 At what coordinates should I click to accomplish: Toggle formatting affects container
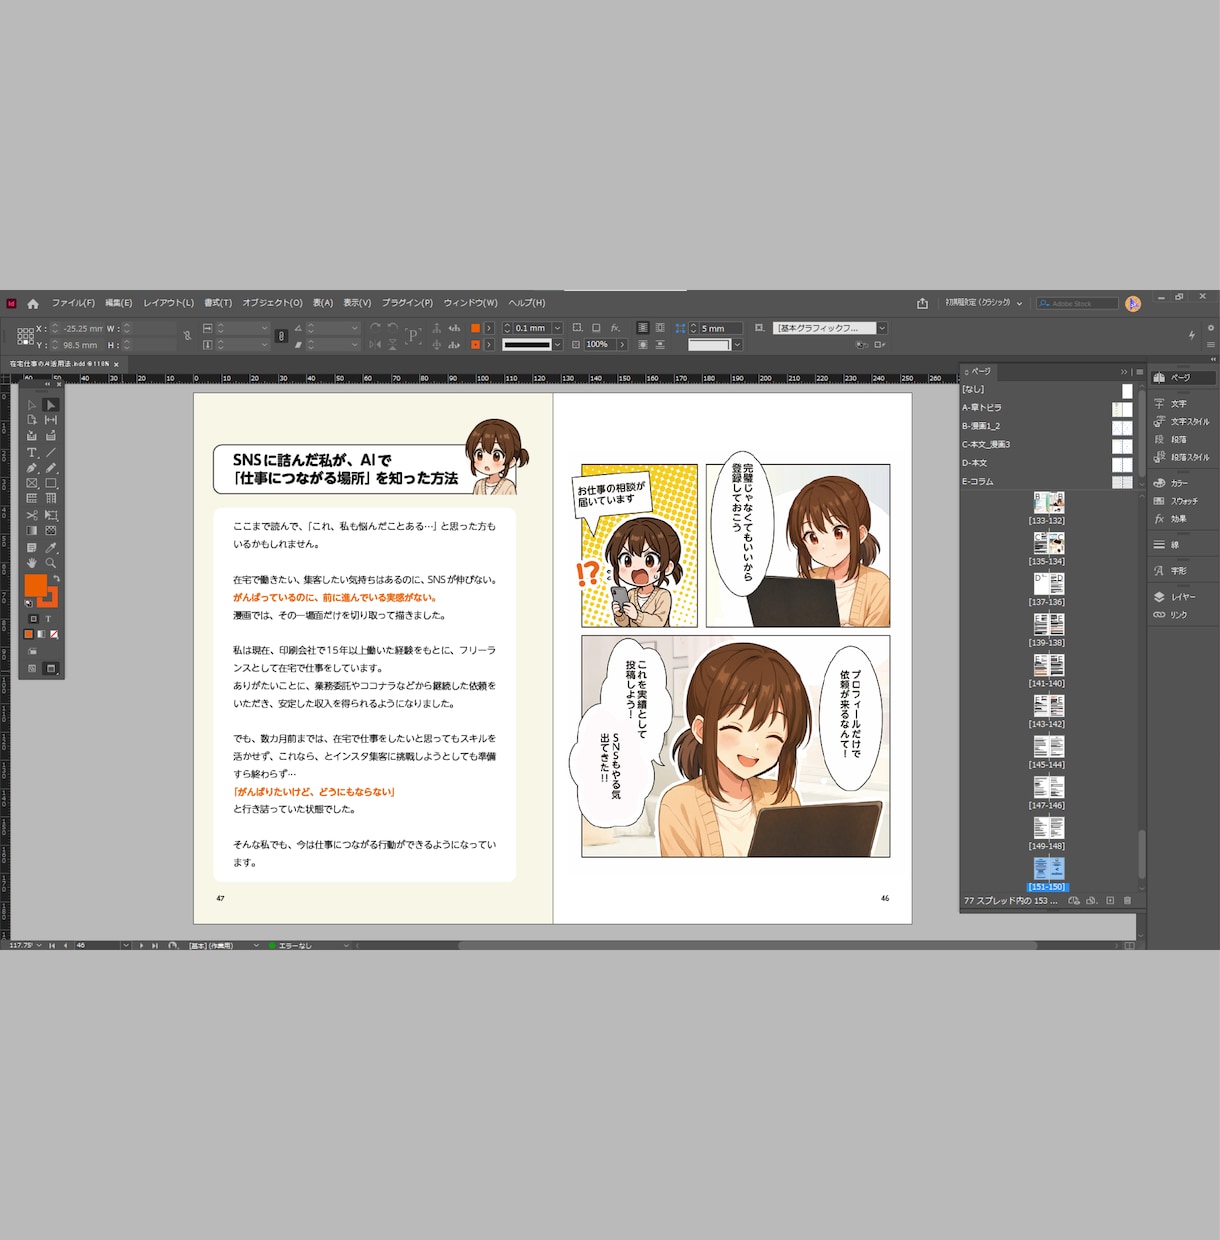click(x=34, y=619)
